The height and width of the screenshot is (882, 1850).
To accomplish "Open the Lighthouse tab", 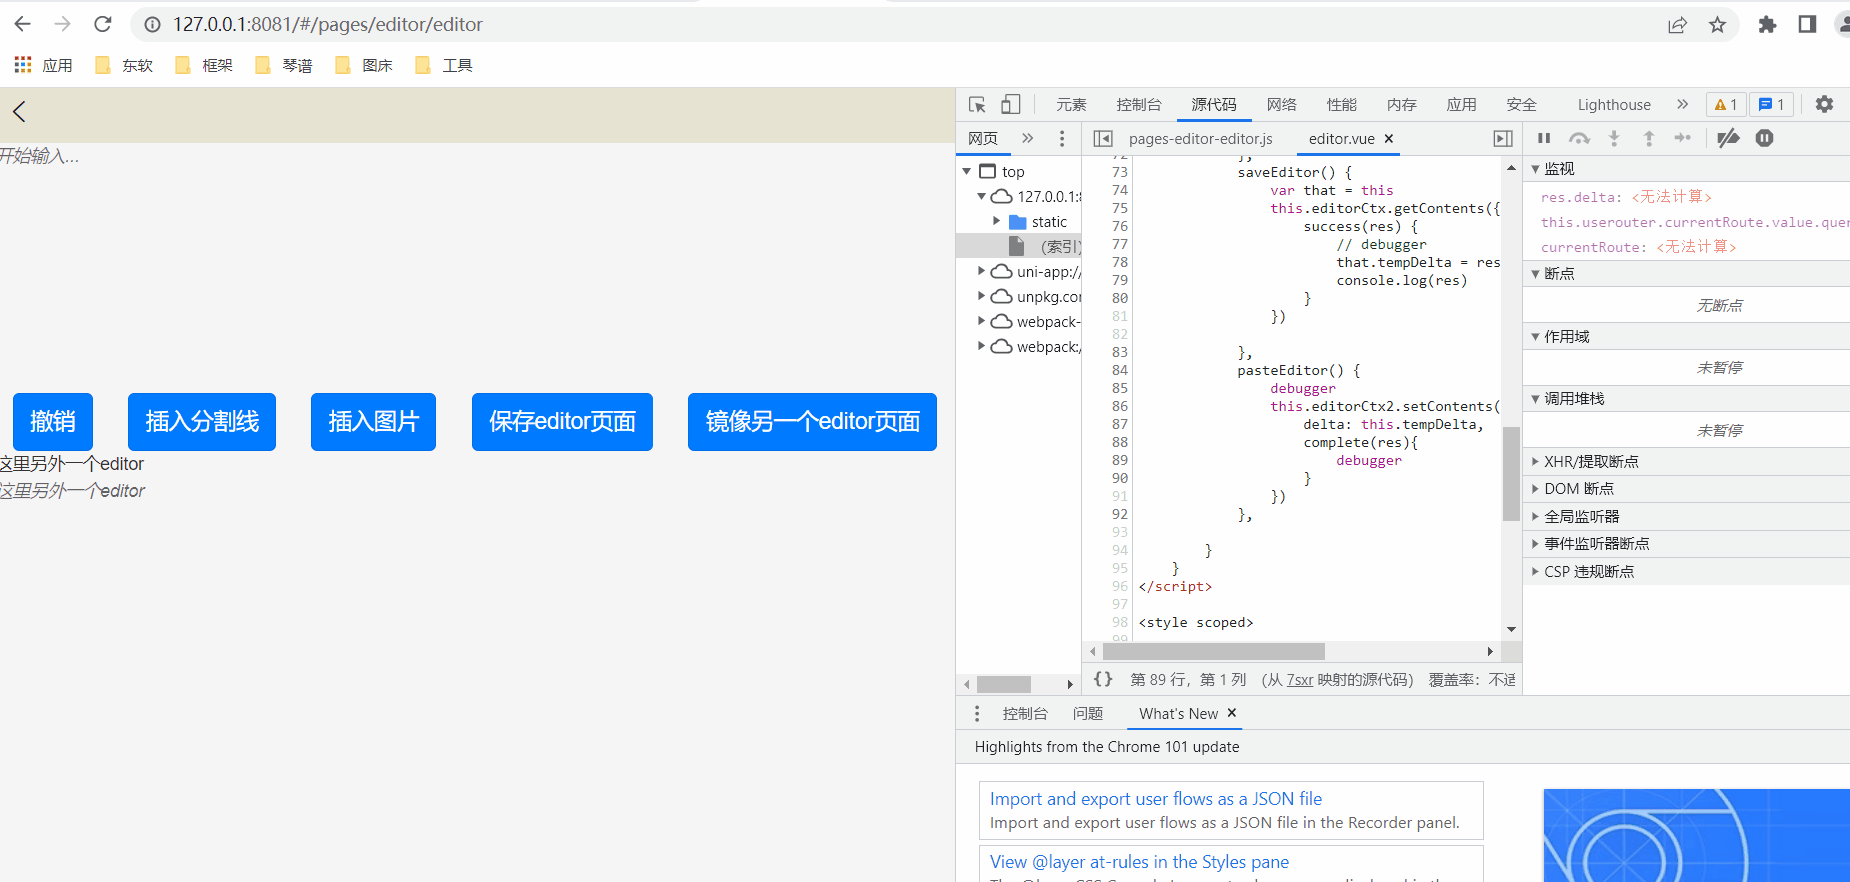I will 1614,104.
